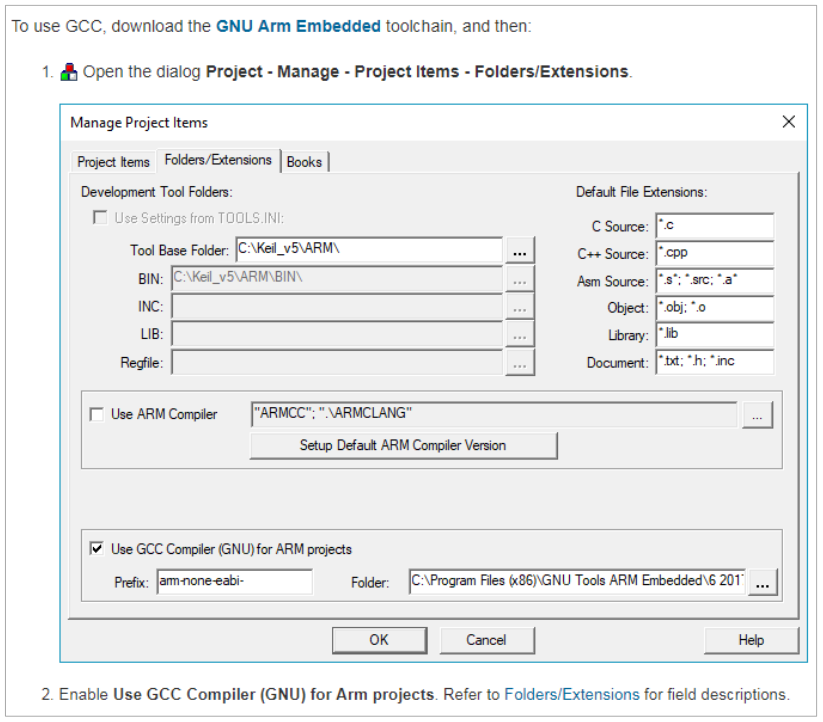Browse for the ARM Compiler path
Viewport: 823px width, 722px height.
(x=757, y=415)
